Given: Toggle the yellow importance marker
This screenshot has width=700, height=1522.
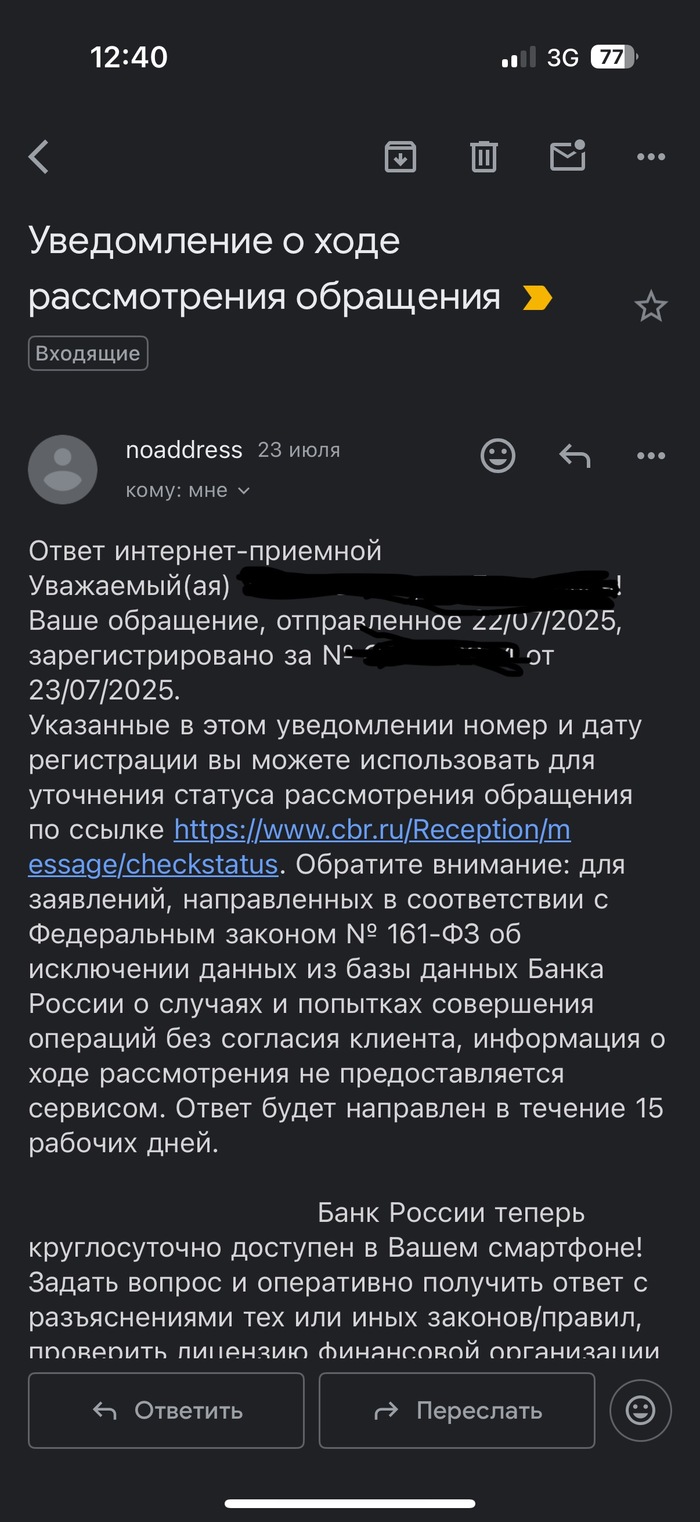Looking at the screenshot, I should tap(537, 298).
